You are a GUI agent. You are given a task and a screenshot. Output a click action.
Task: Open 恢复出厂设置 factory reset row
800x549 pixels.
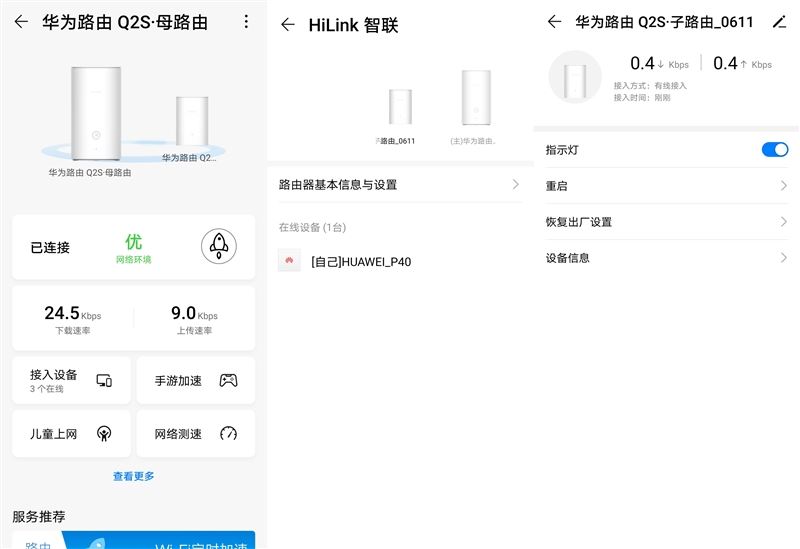click(666, 222)
